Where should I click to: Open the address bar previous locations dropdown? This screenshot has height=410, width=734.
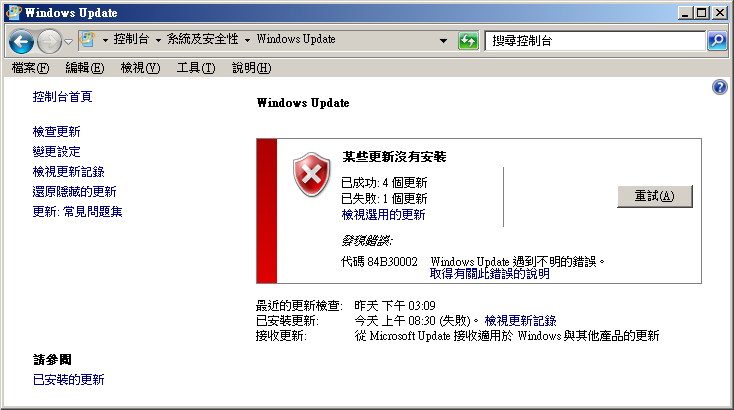[443, 41]
